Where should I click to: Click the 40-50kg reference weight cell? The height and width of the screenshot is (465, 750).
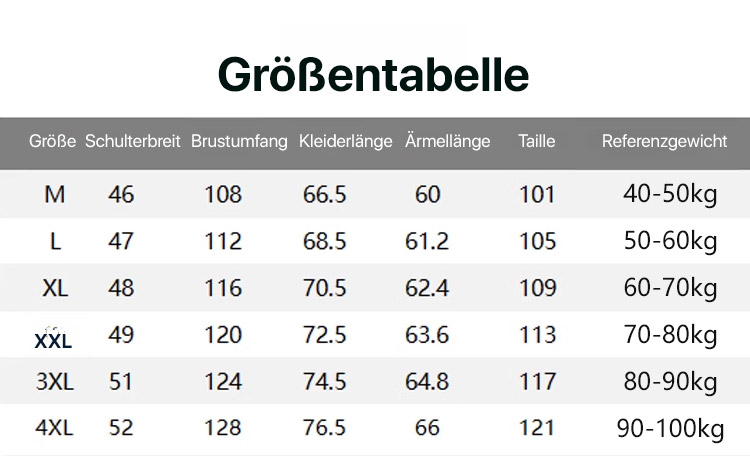point(670,194)
